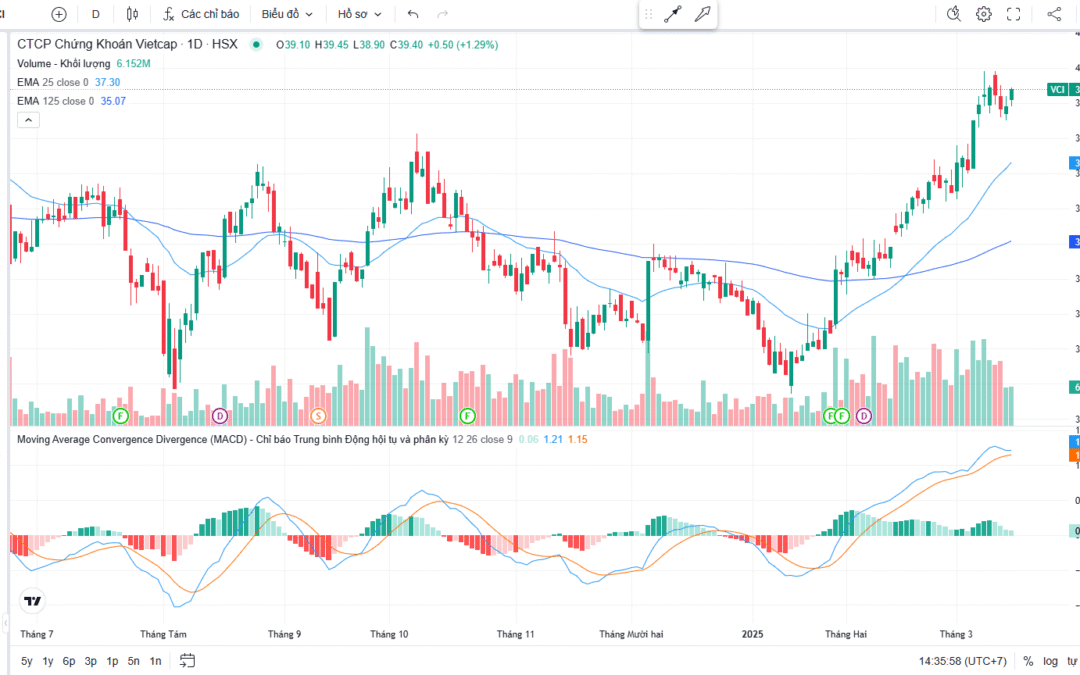
Task: Open the quick search icon
Action: coord(953,14)
